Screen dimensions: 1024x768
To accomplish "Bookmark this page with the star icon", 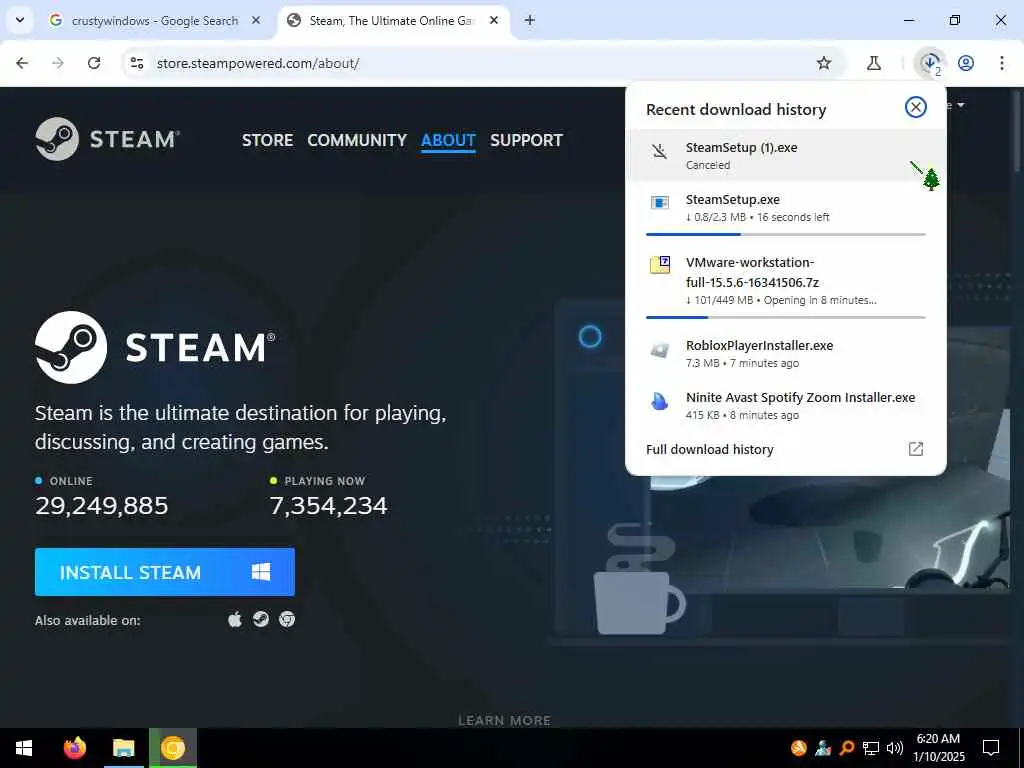I will pos(824,63).
